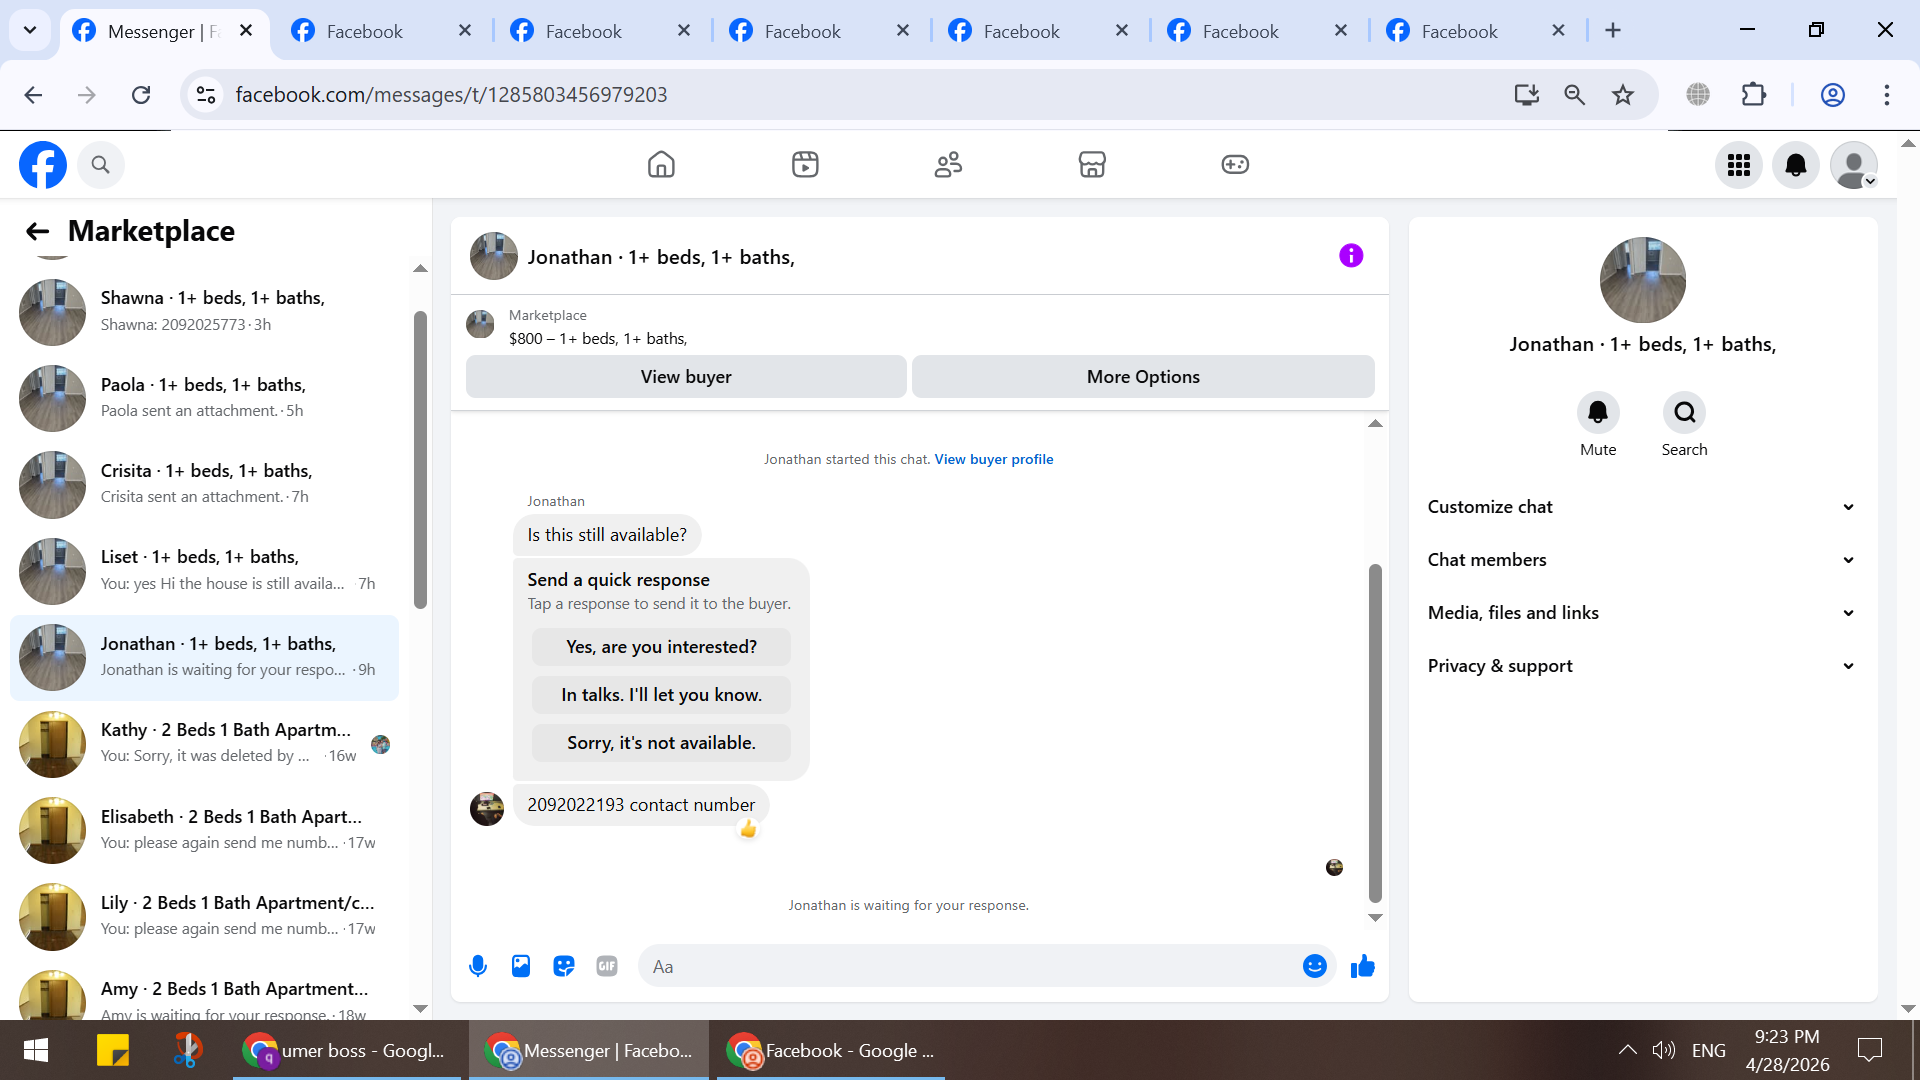The image size is (1920, 1080).
Task: Click the message input field
Action: point(970,966)
